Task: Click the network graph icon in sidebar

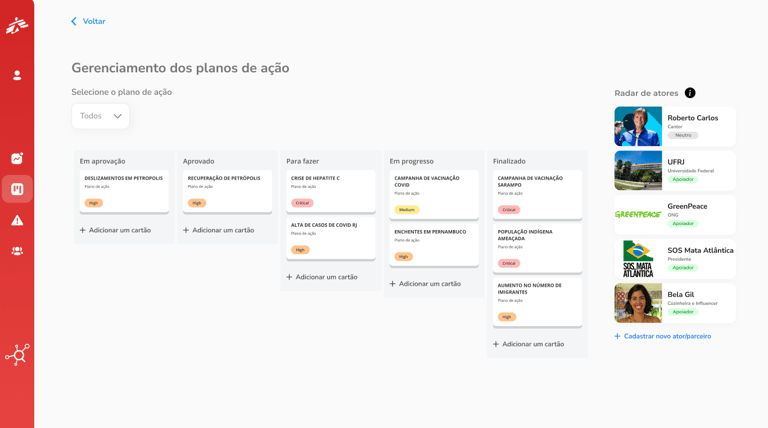Action: (x=17, y=354)
